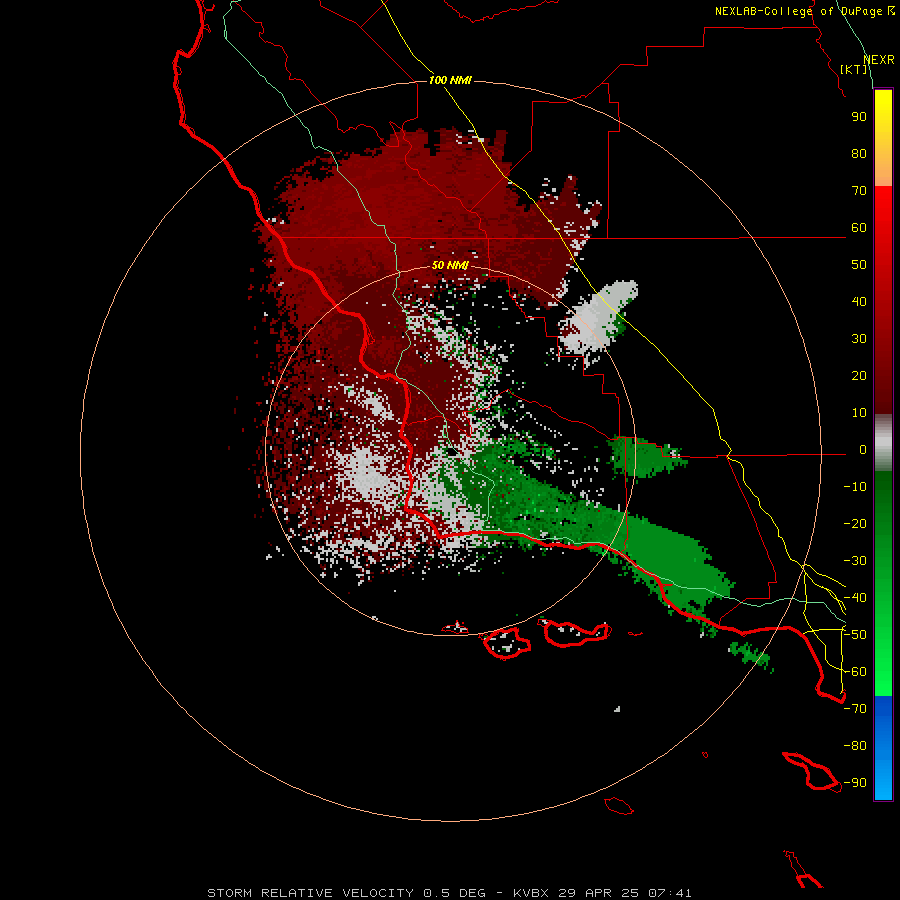Select the 50 NMI range ring label
The width and height of the screenshot is (900, 900).
[x=450, y=265]
